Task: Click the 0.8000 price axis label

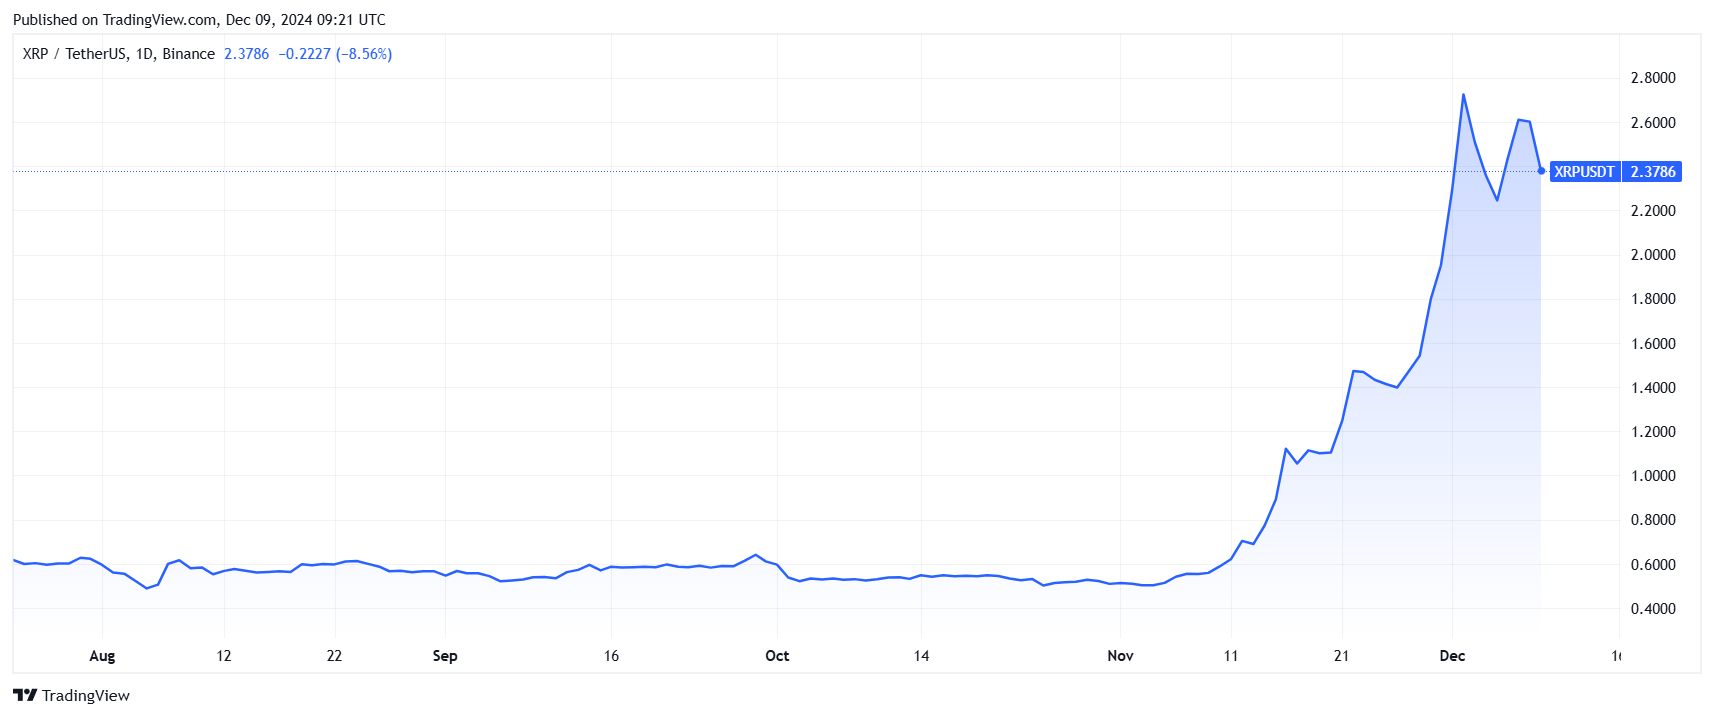Action: coord(1653,520)
